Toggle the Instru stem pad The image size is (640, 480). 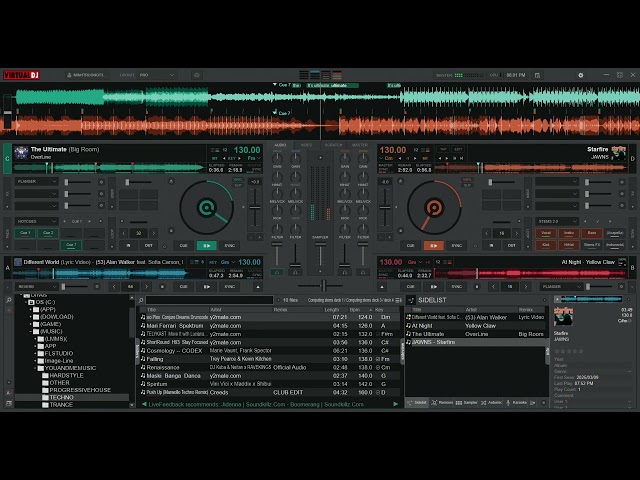coord(569,233)
